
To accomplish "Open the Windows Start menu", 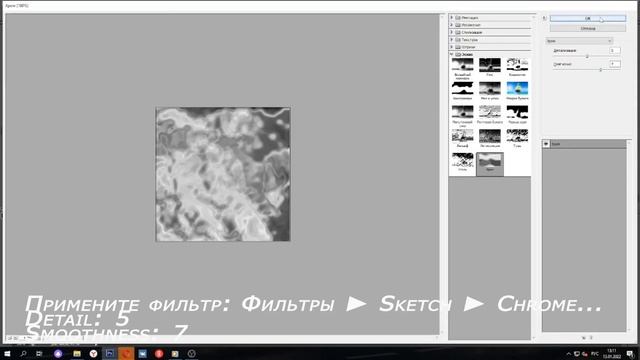I will pos(7,353).
